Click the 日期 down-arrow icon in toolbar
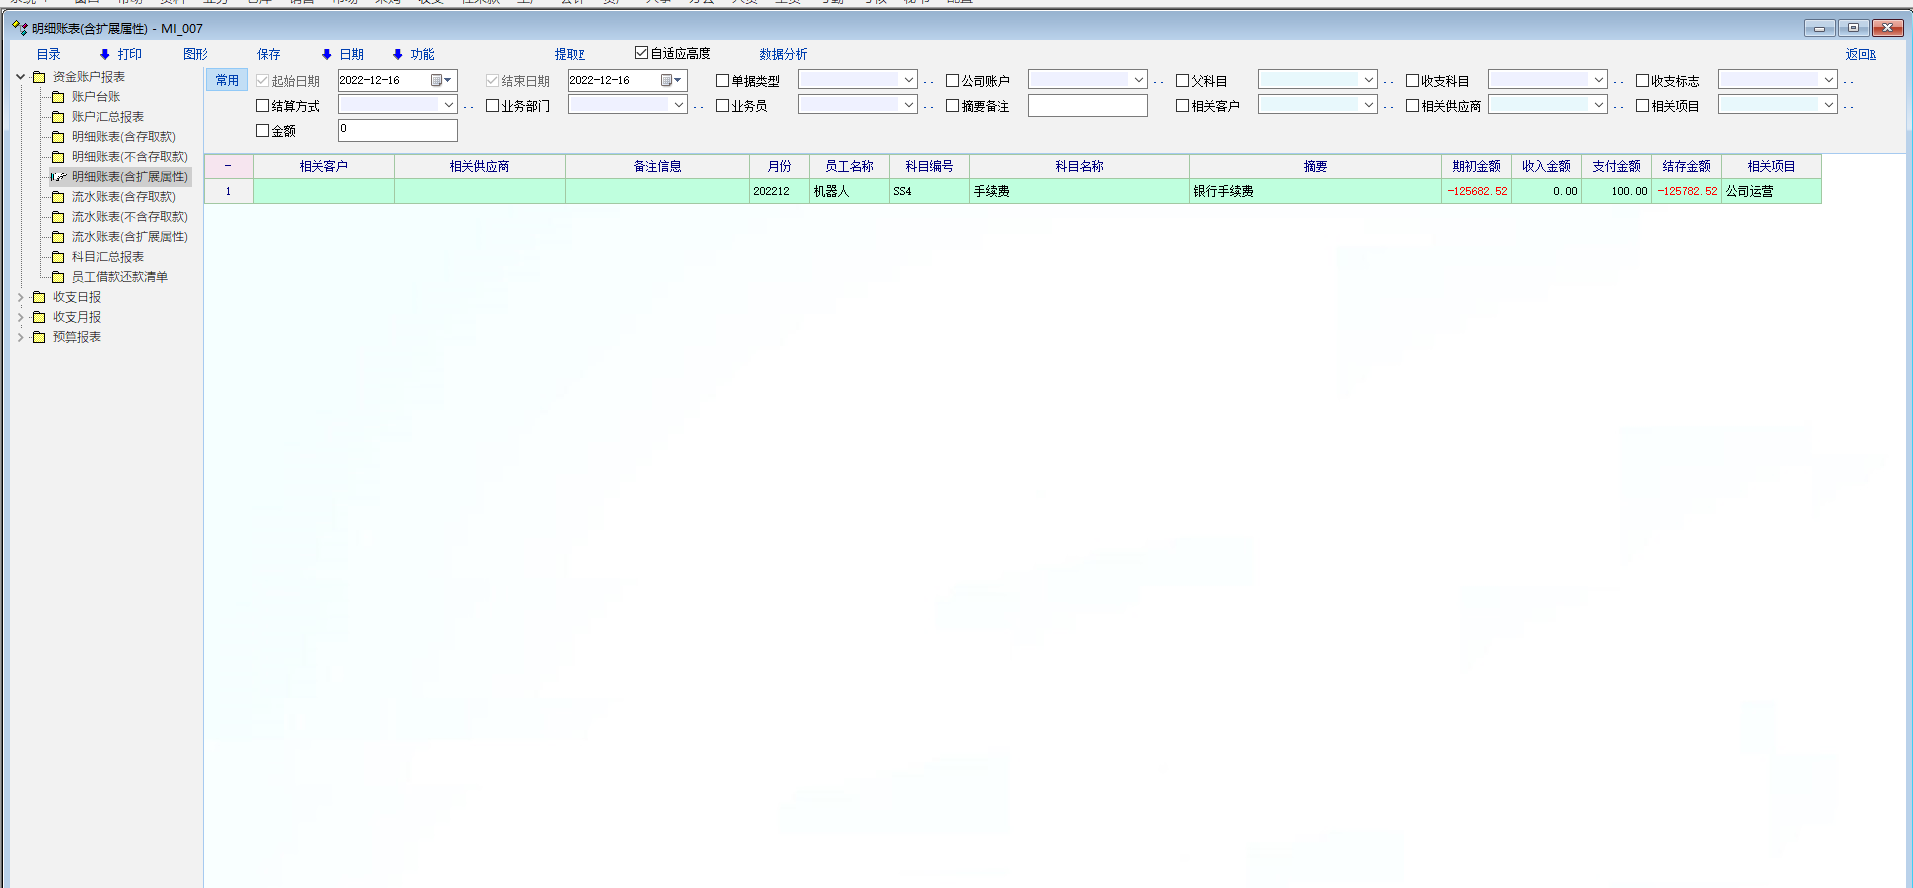The width and height of the screenshot is (1913, 888). (326, 54)
